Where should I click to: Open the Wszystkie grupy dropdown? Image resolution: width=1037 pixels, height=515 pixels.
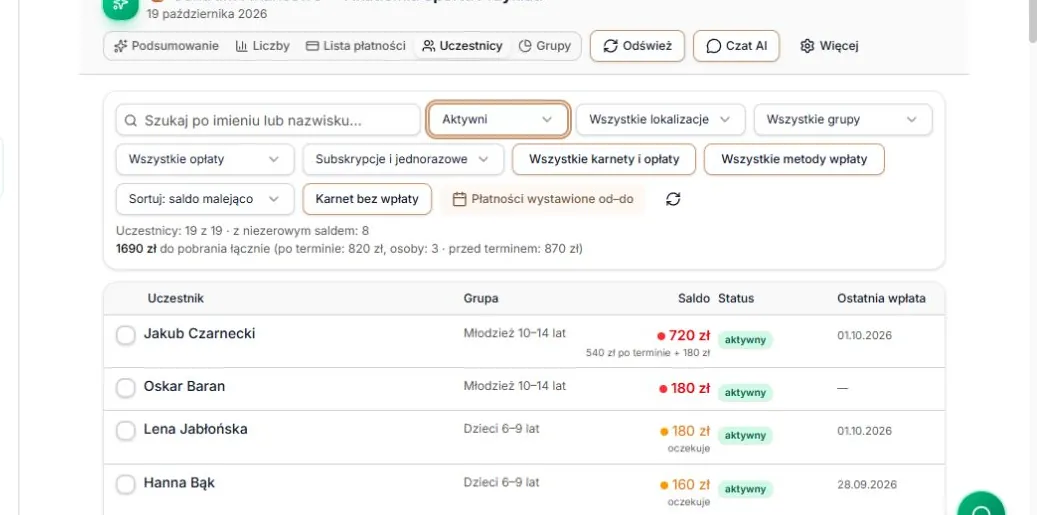(843, 120)
